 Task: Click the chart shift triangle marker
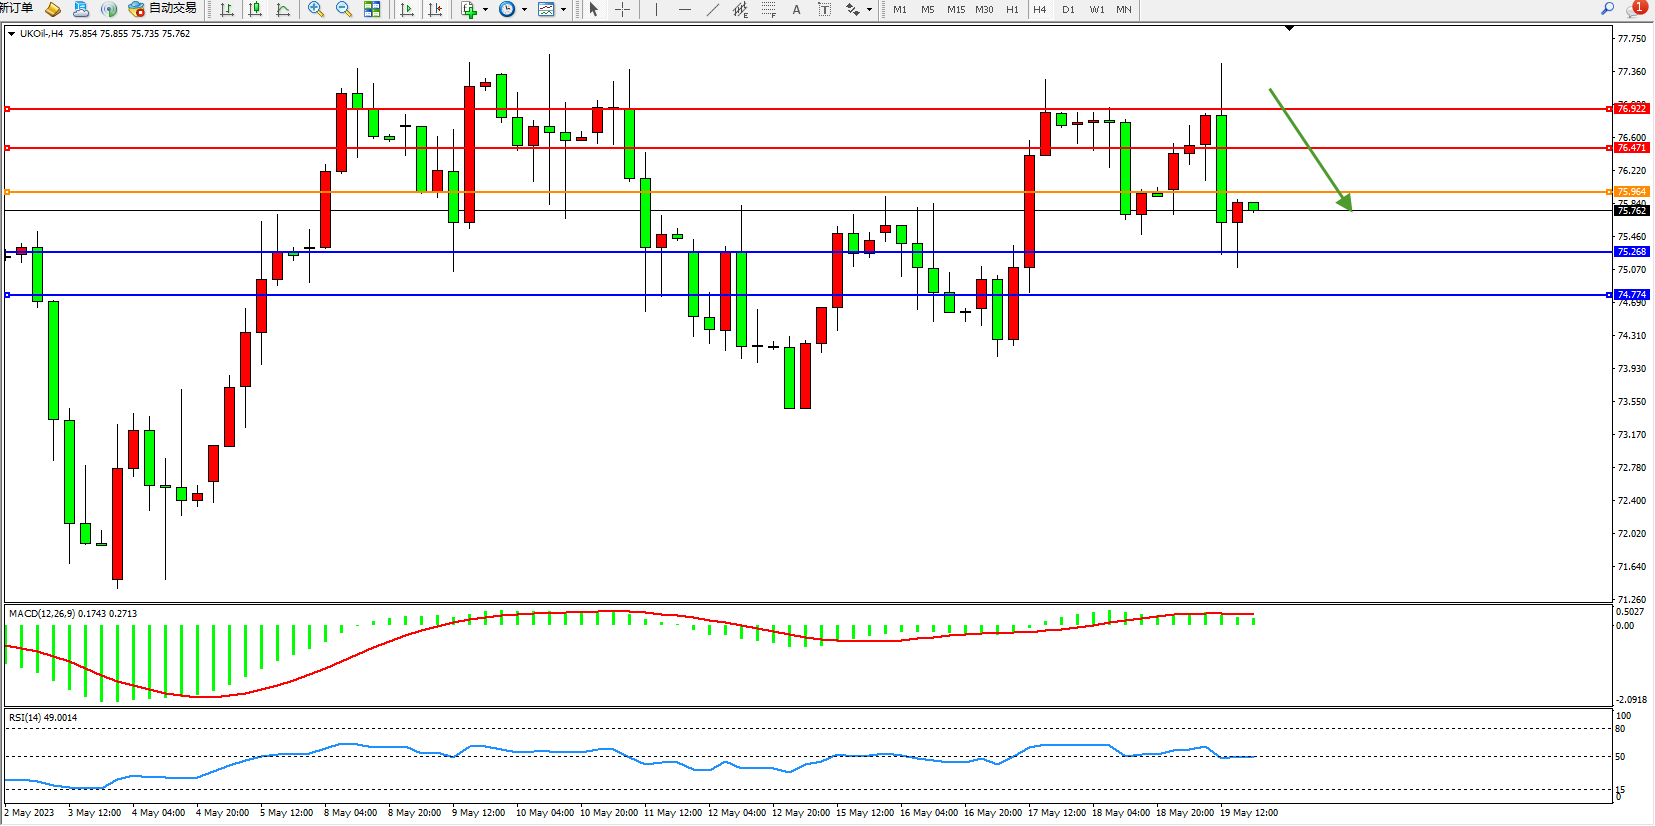coord(1289,28)
